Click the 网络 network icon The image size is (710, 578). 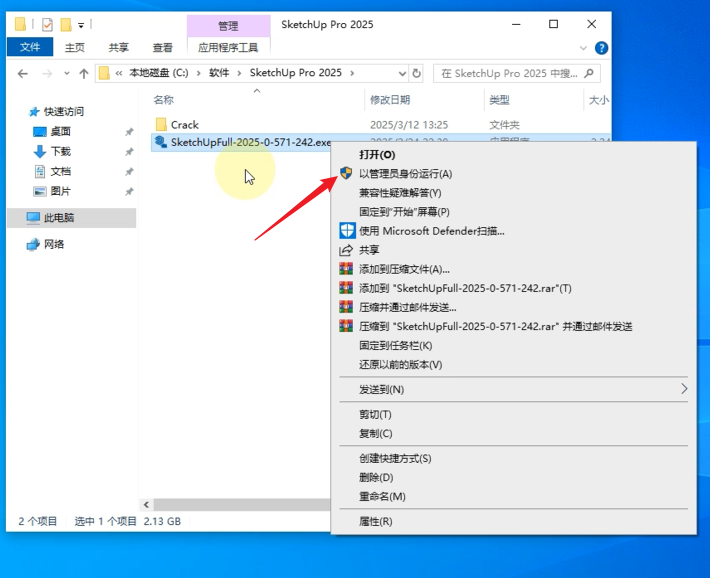click(33, 245)
